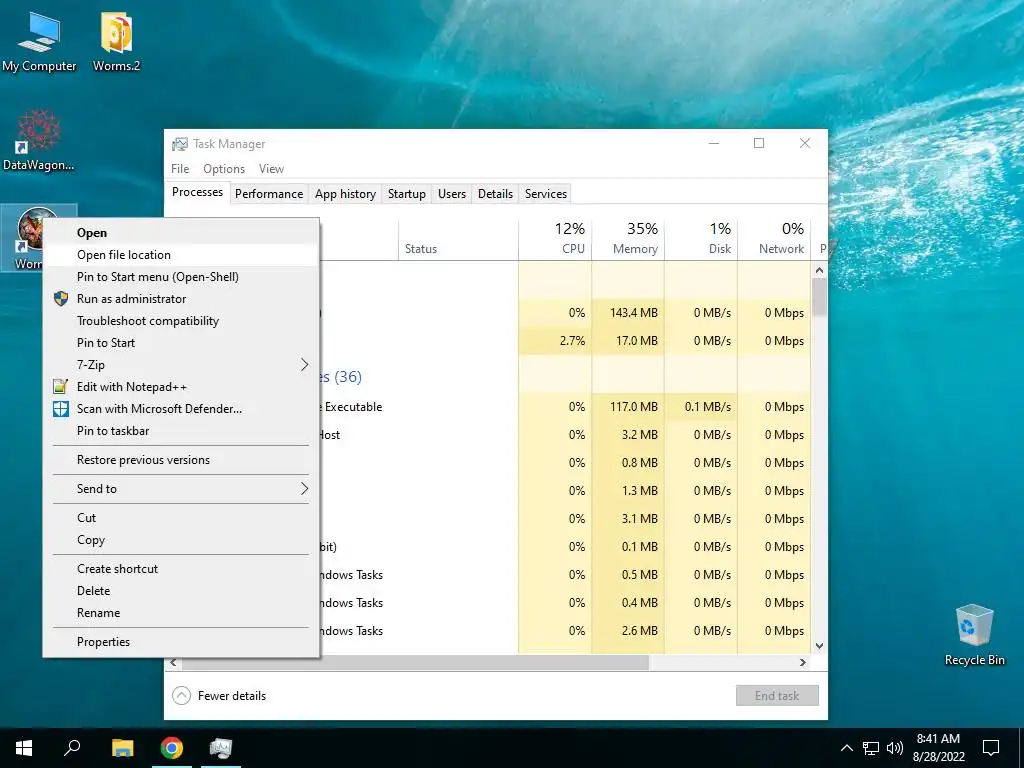Click the horizontal scrollbar left arrow

pos(173,662)
